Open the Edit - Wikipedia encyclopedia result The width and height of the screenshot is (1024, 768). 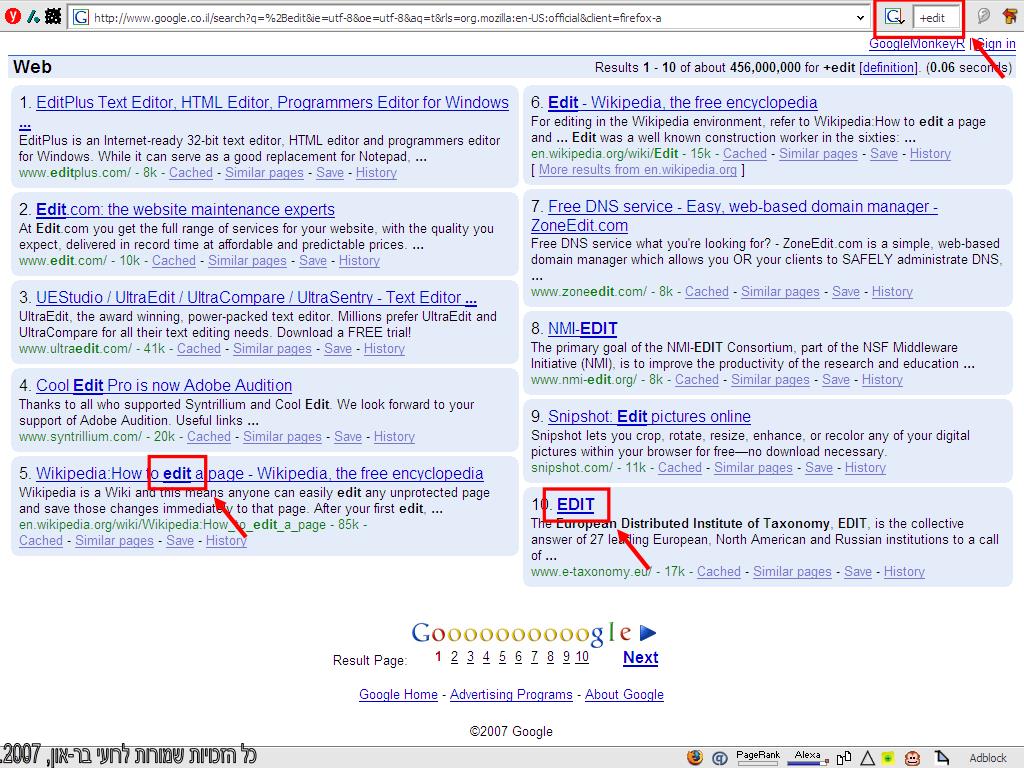click(682, 103)
